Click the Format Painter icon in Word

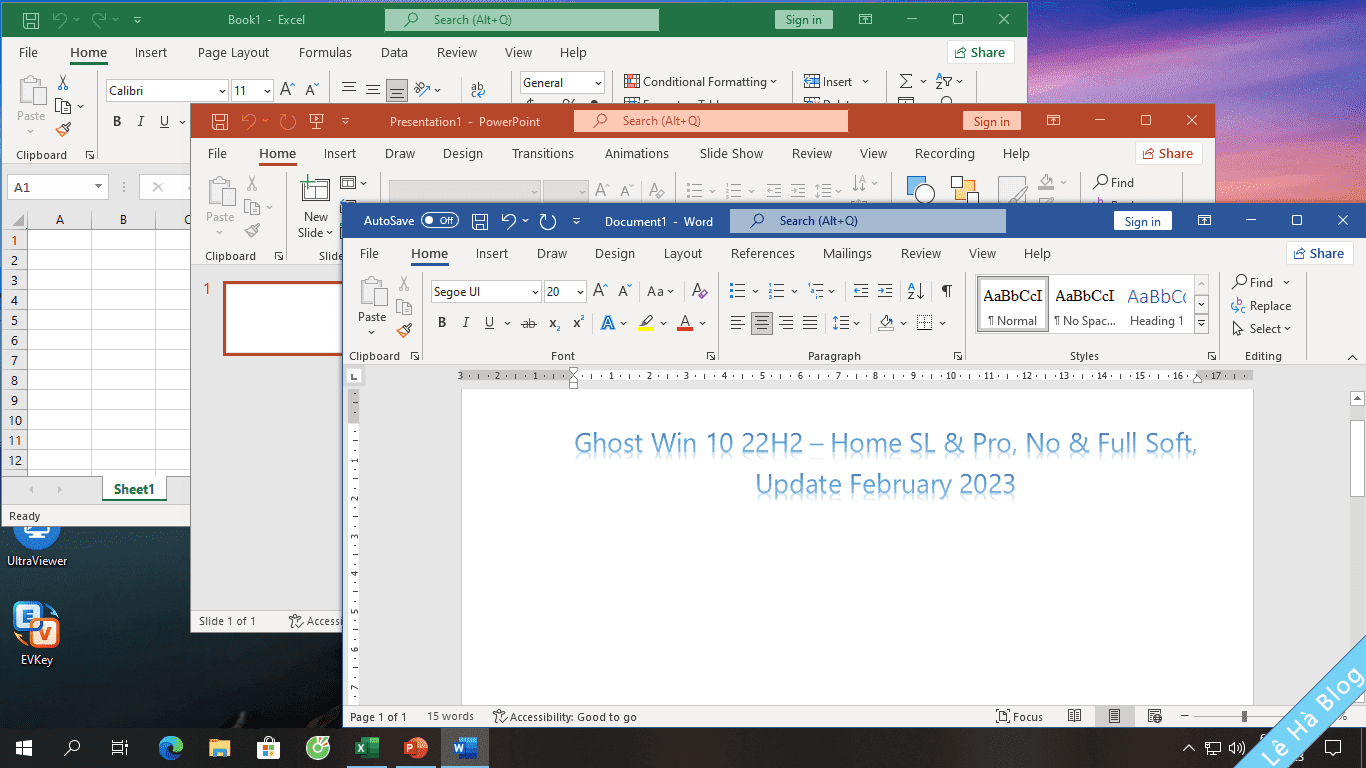404,330
